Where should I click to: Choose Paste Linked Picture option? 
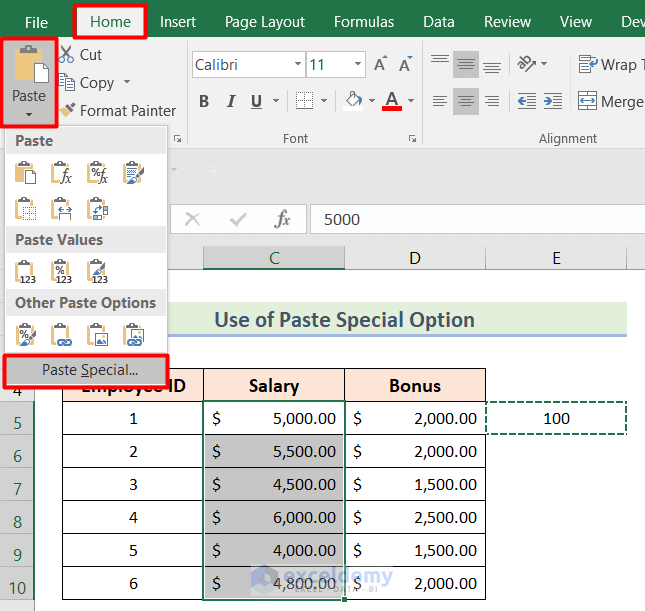point(133,335)
